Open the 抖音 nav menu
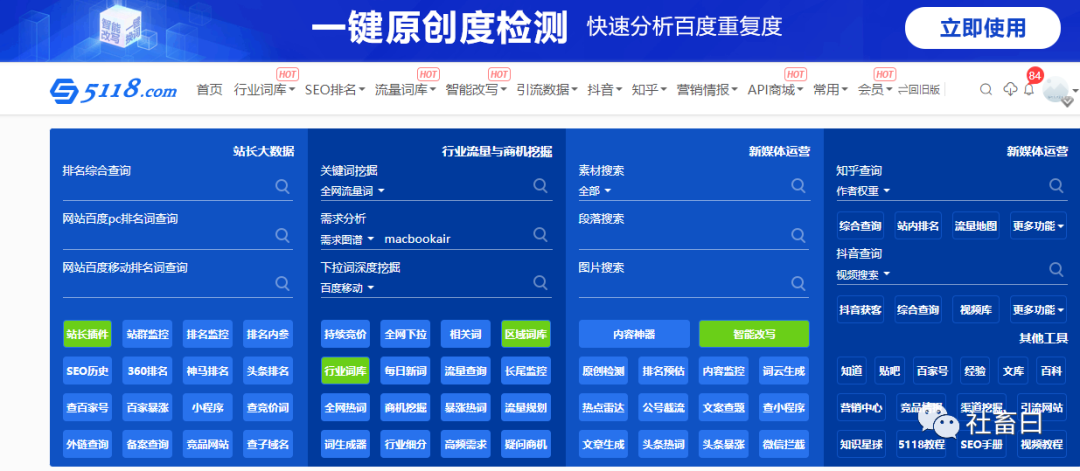Viewport: 1080px width, 471px height. pyautogui.click(x=605, y=90)
